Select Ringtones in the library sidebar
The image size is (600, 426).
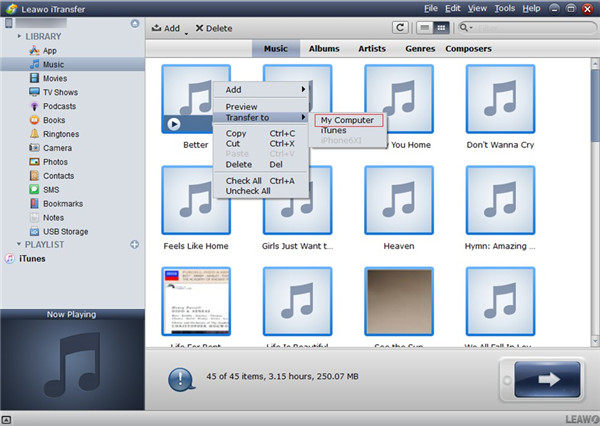[x=60, y=134]
